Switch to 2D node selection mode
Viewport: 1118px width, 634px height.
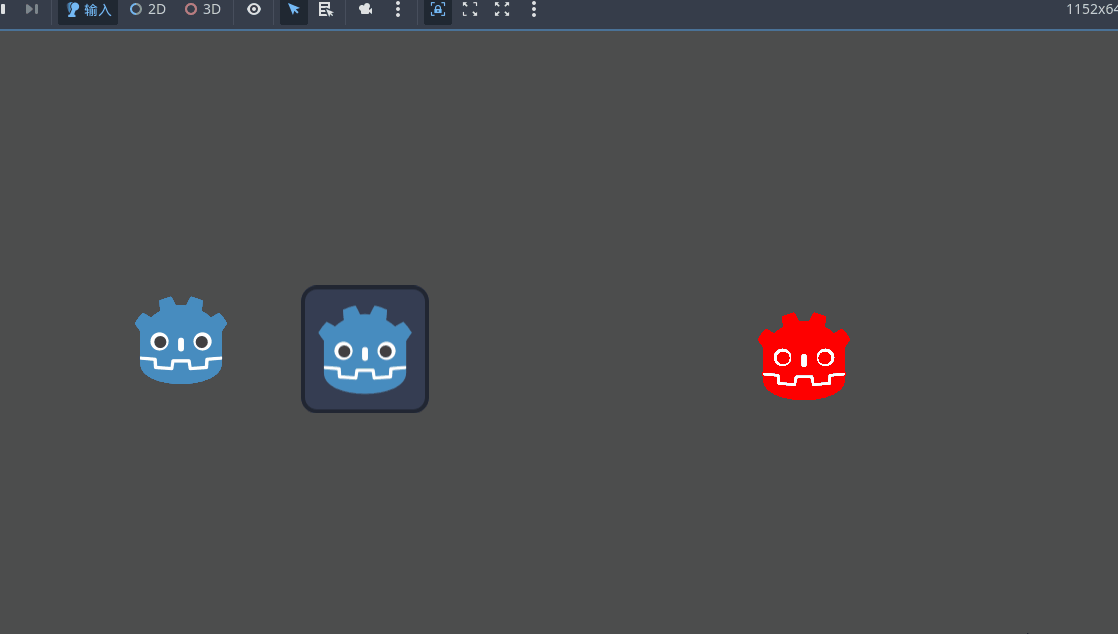[148, 9]
